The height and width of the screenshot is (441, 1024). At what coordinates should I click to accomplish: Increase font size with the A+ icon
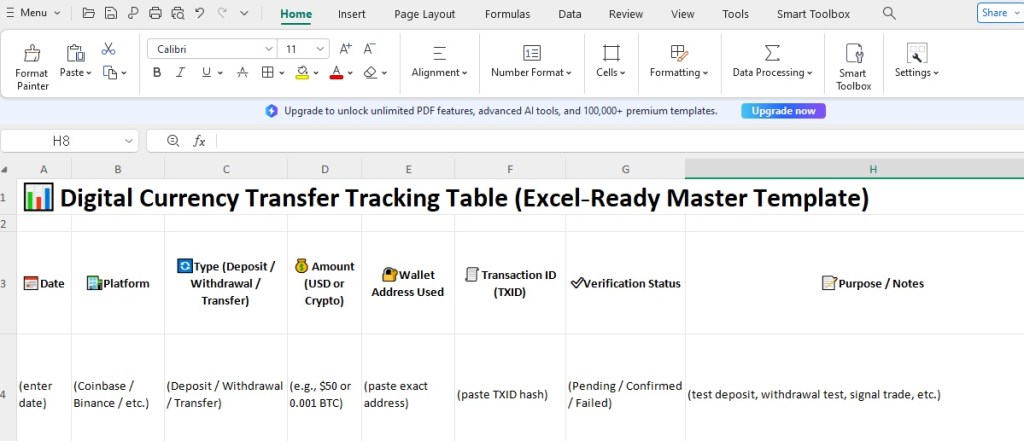pos(346,48)
